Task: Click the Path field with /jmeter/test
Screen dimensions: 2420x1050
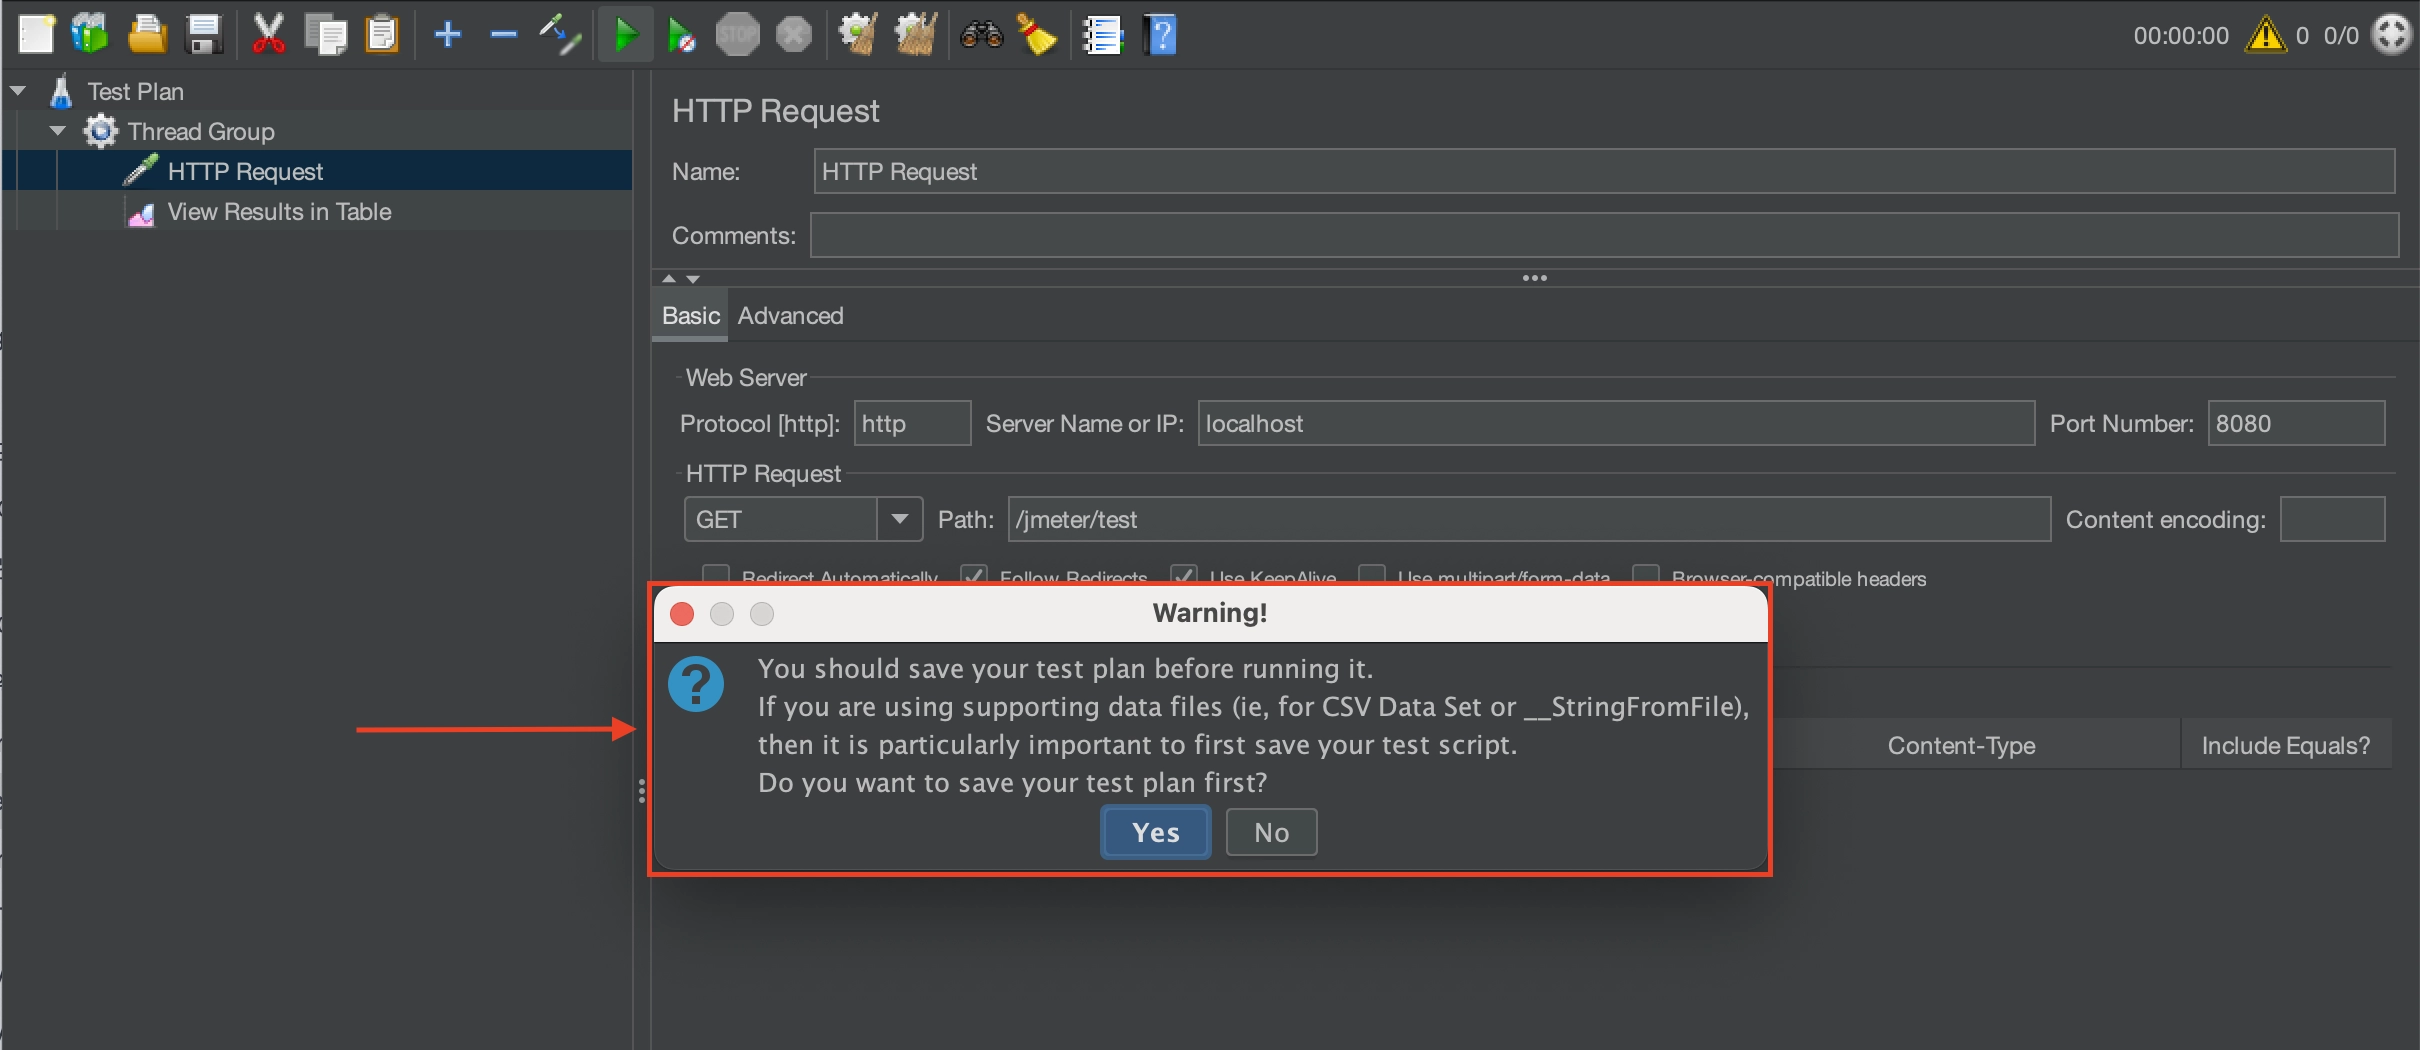Action: tap(1529, 519)
